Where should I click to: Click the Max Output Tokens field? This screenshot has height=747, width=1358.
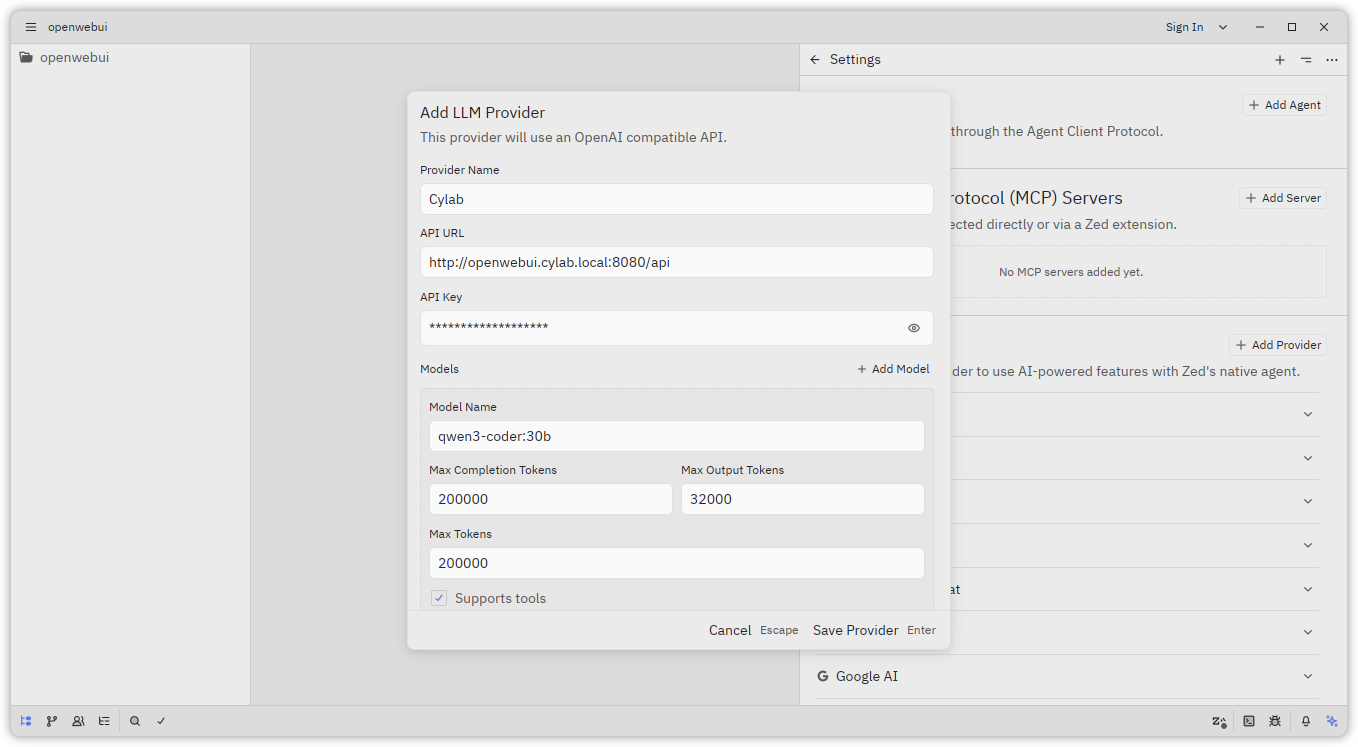point(802,499)
